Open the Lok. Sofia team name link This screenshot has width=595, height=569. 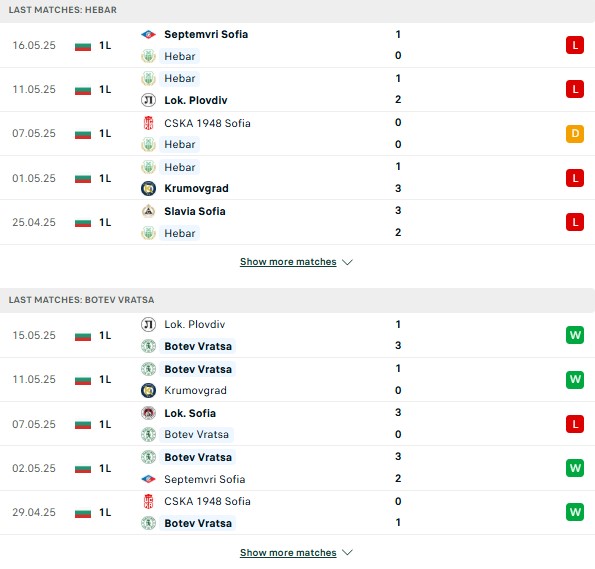(190, 413)
